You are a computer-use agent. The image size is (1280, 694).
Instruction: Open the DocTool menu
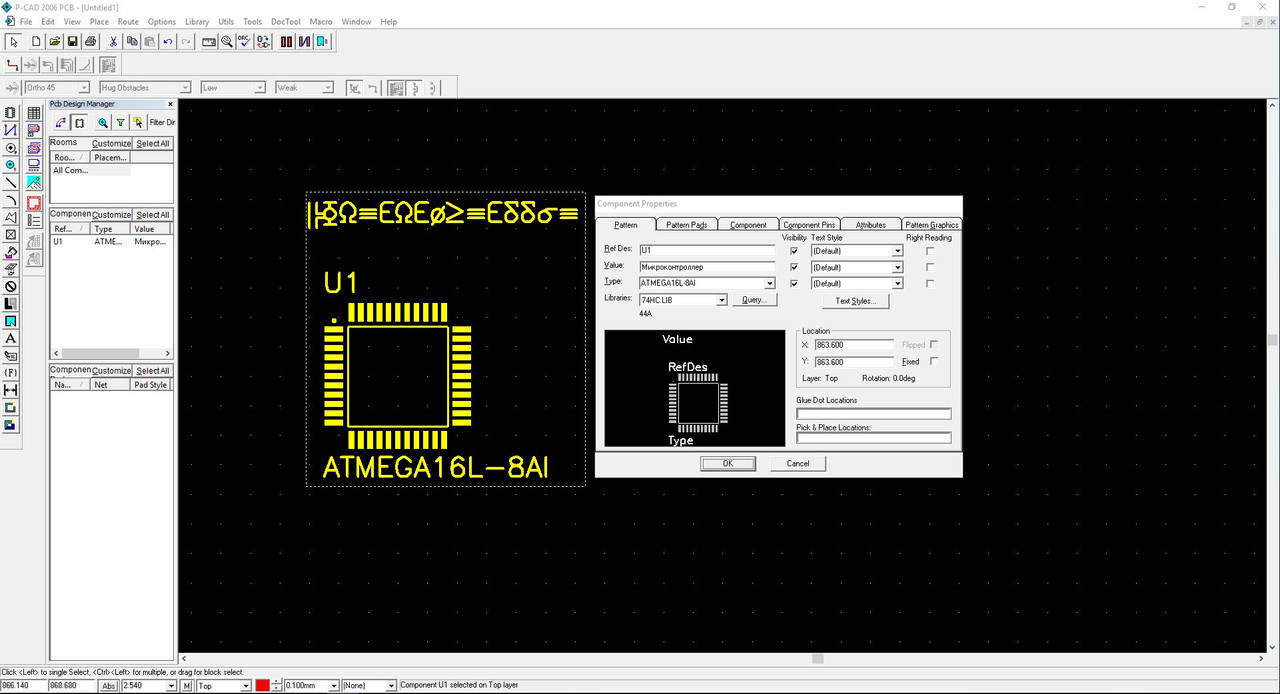pos(285,21)
